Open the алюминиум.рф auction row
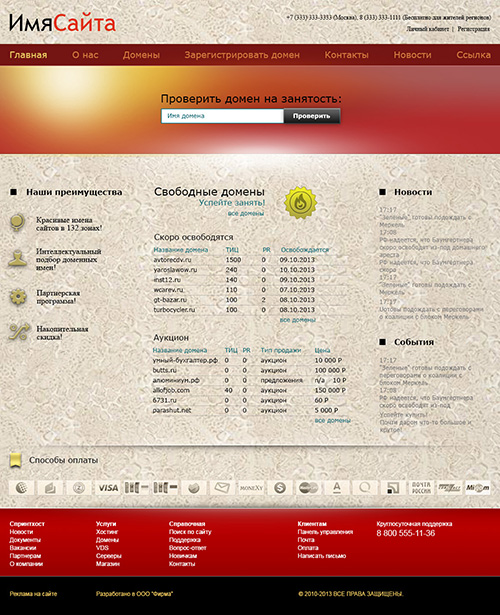Viewport: 500px width, 615px height. pyautogui.click(x=249, y=380)
